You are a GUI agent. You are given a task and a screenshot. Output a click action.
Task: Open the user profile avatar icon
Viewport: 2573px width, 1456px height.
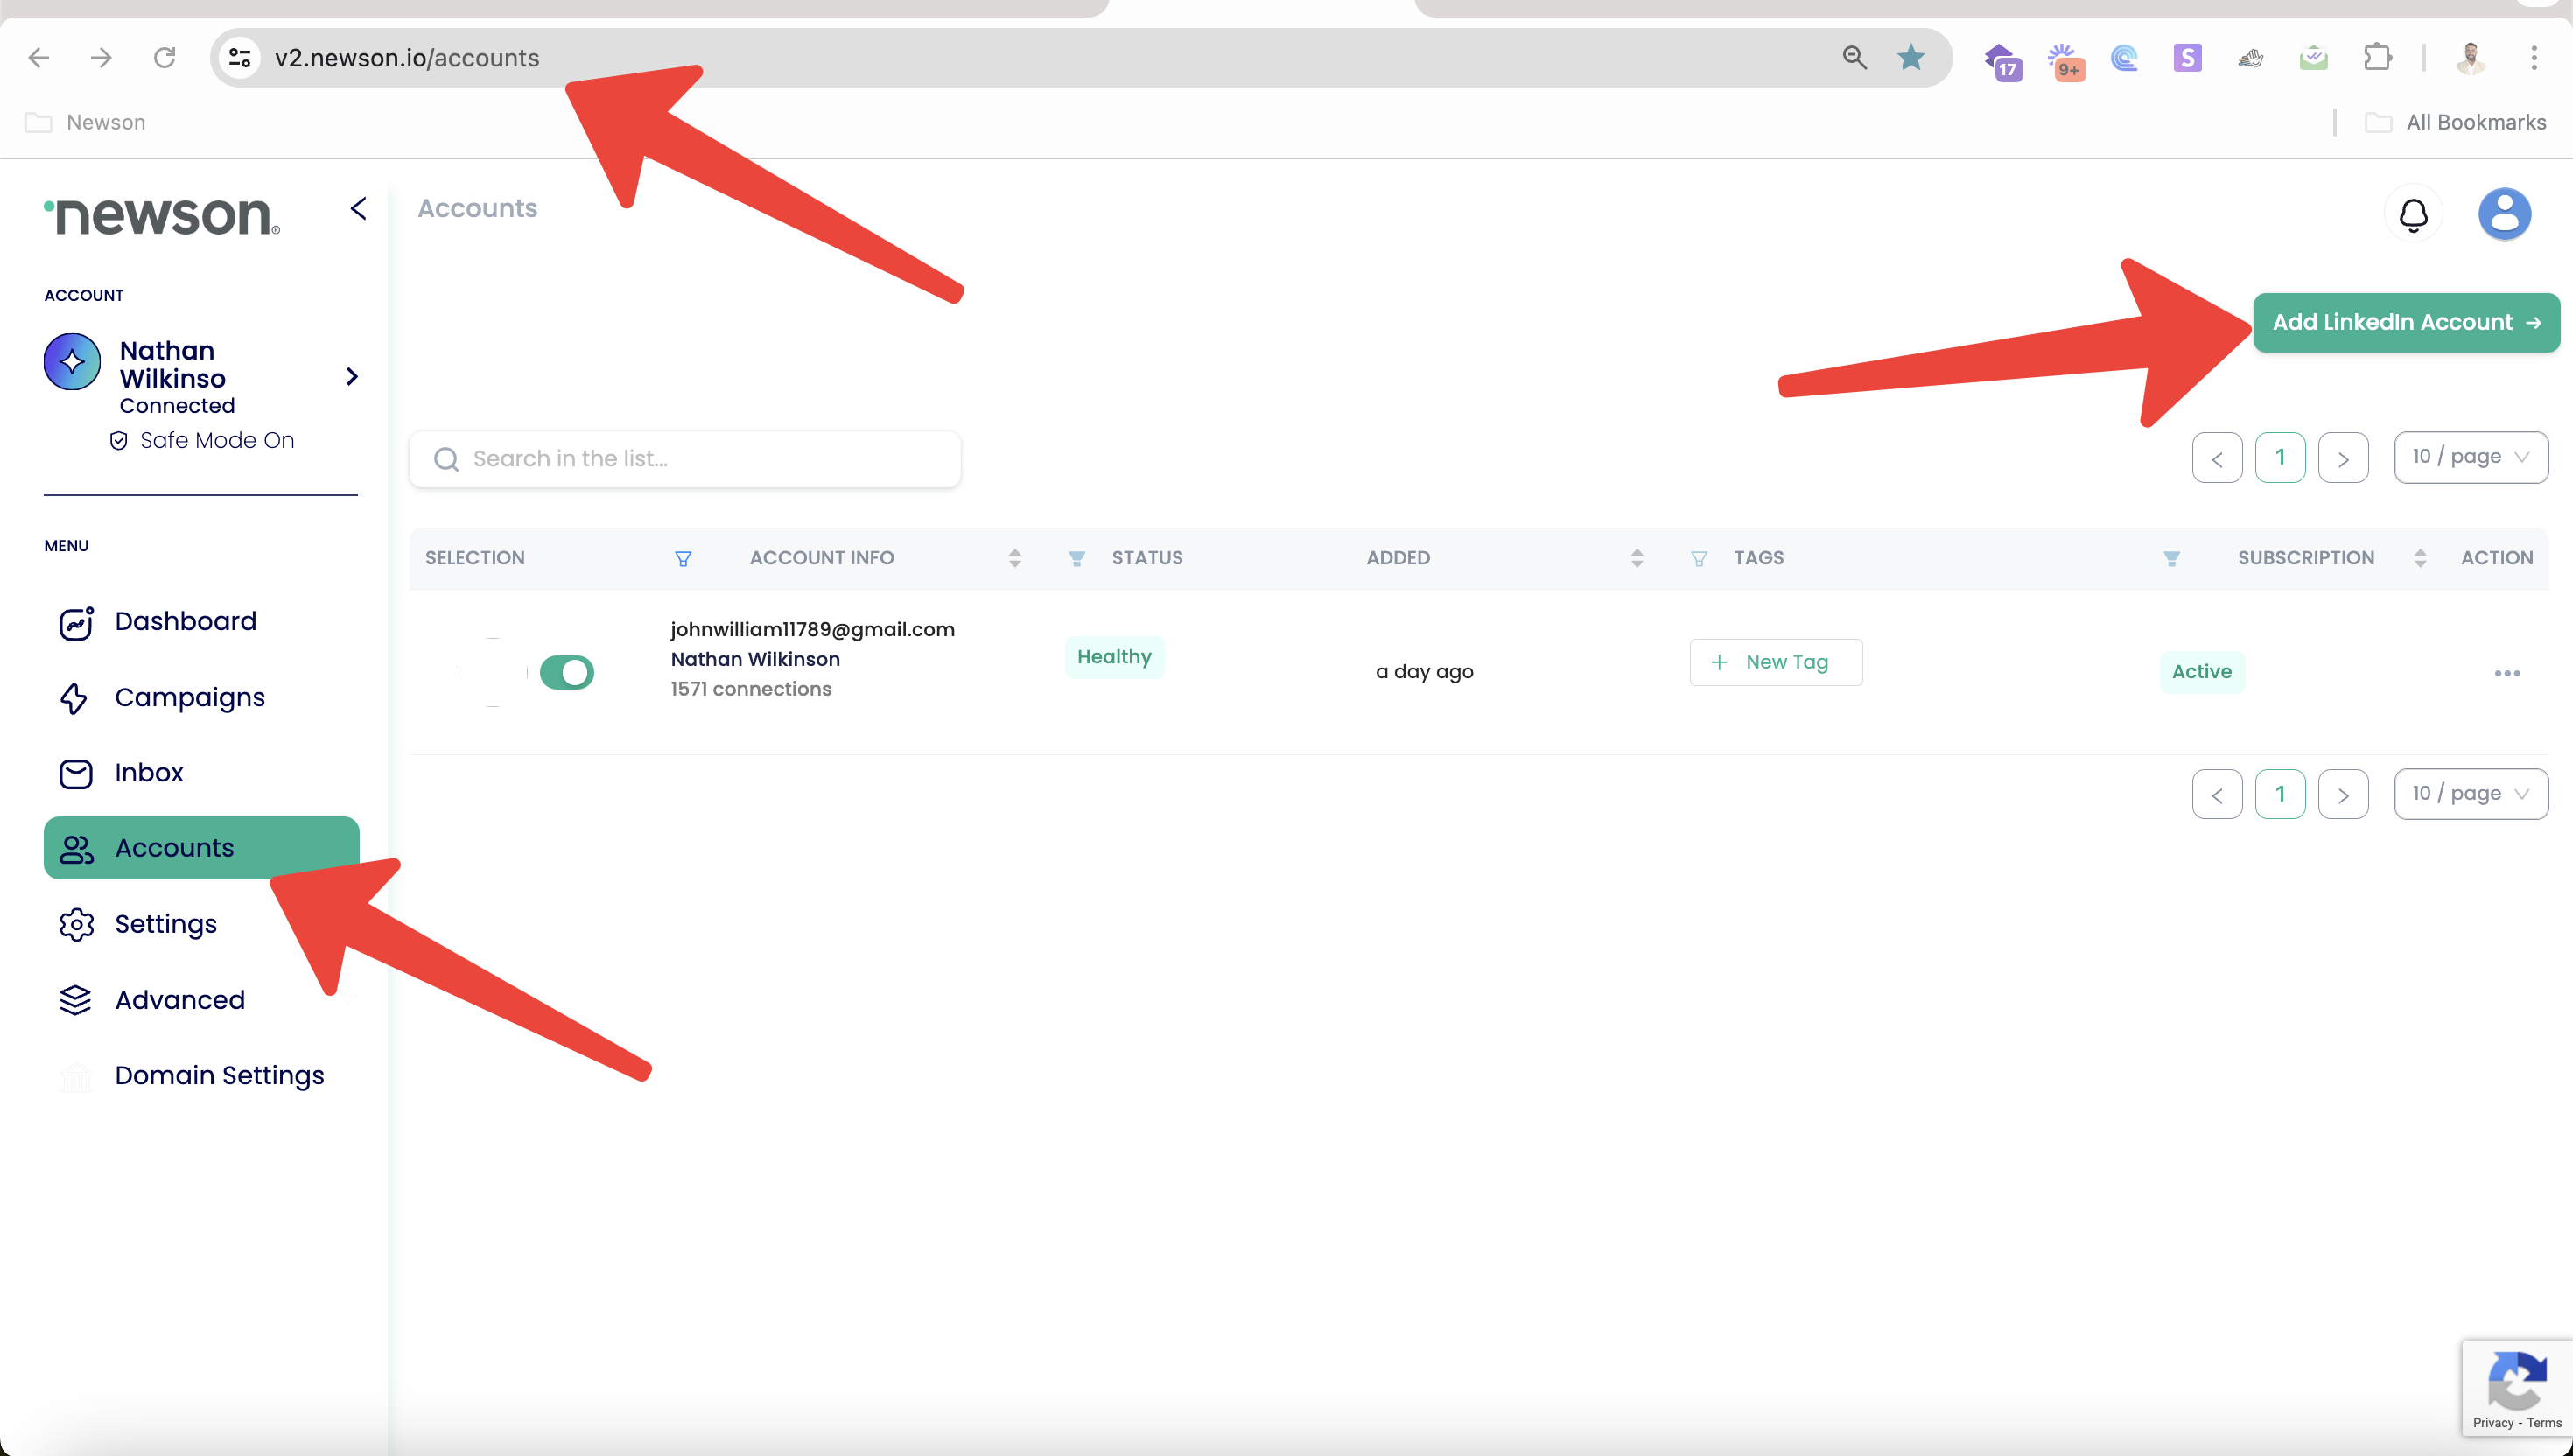[x=2503, y=214]
